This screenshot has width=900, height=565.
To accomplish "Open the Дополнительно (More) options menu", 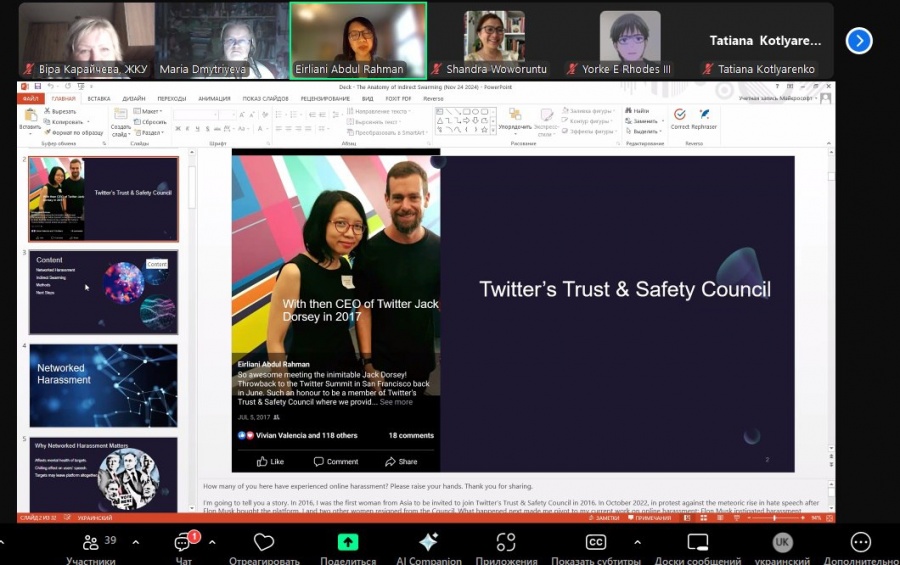I will click(x=860, y=548).
